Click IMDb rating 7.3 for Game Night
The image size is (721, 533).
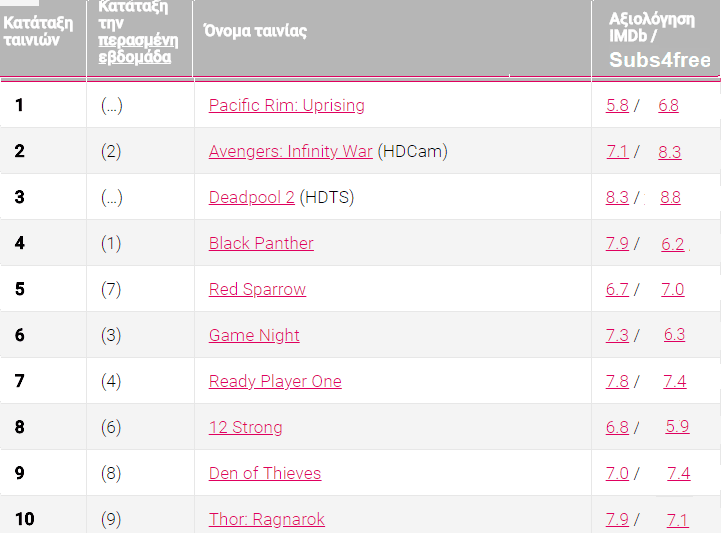tap(617, 335)
